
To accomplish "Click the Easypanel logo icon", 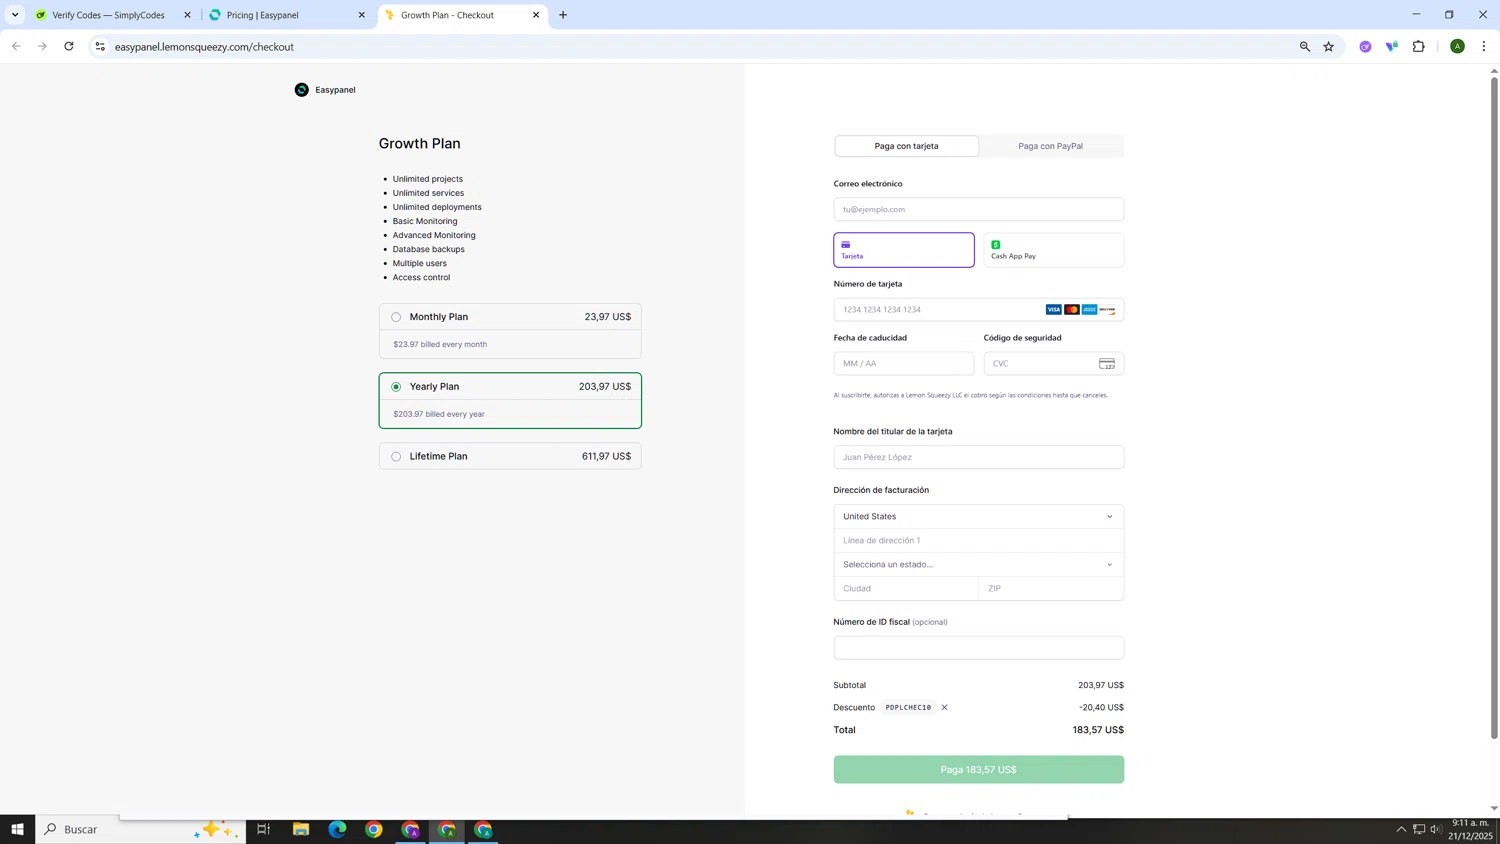I will (x=301, y=90).
